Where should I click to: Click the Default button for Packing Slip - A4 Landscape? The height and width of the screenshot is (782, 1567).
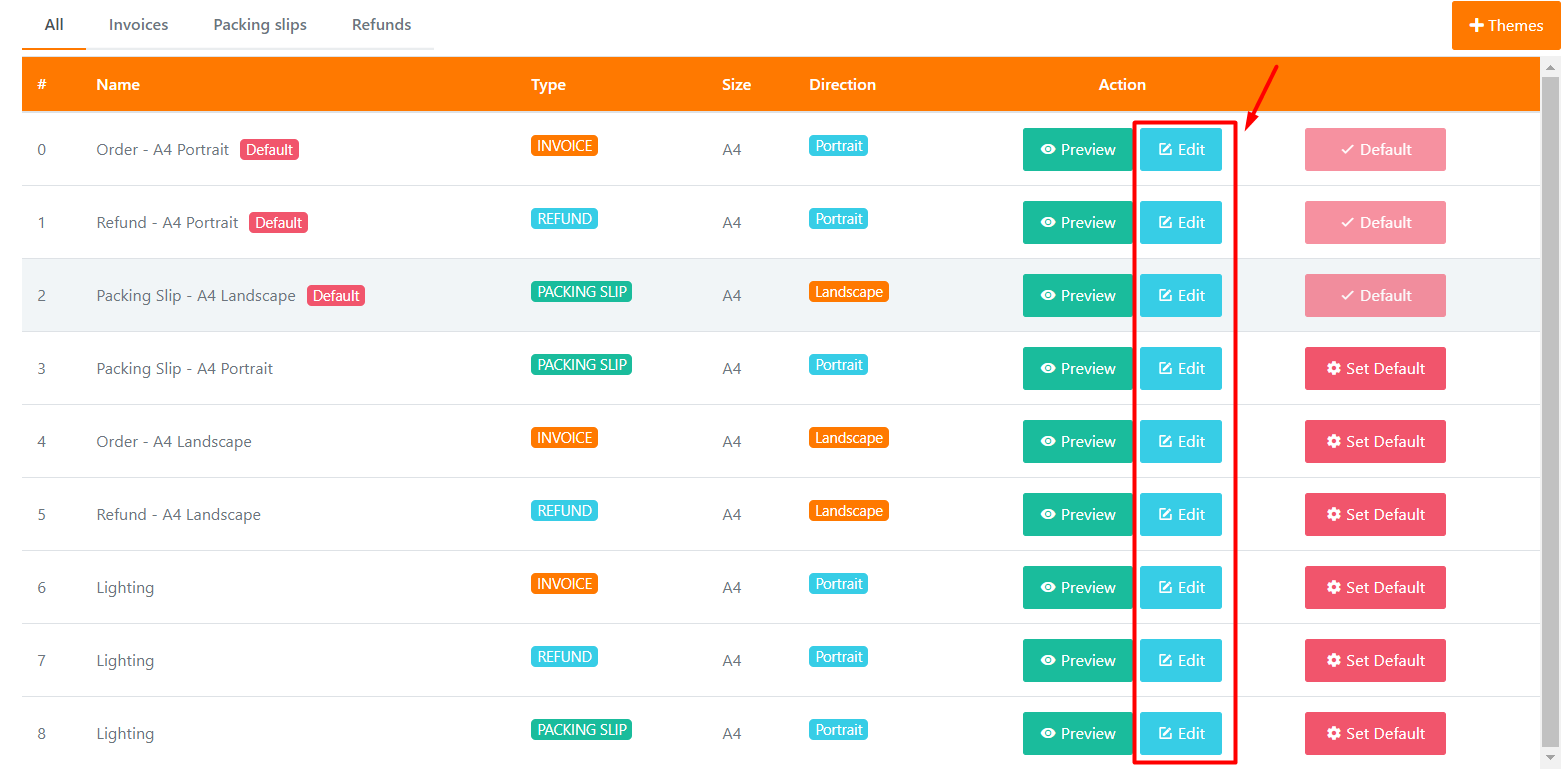pos(1374,296)
